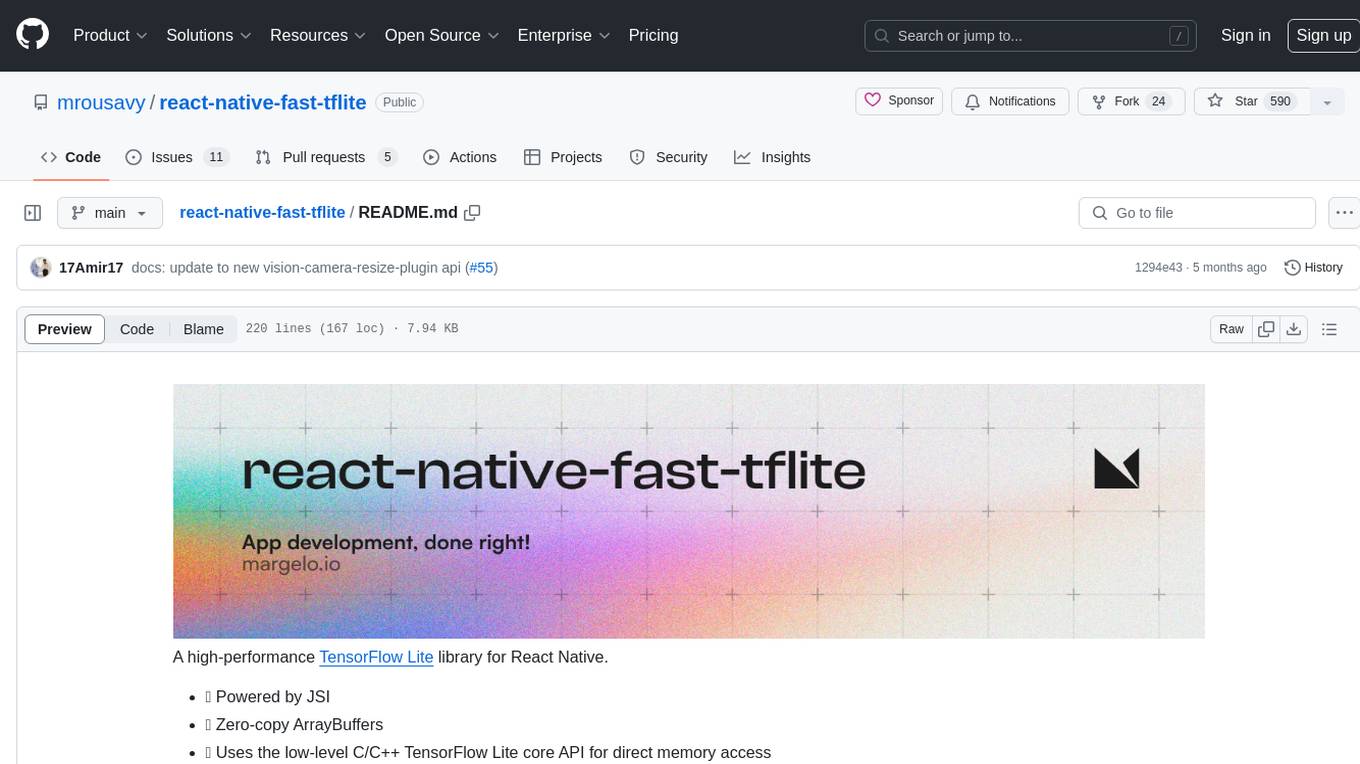Switch to the Code tab

point(70,157)
